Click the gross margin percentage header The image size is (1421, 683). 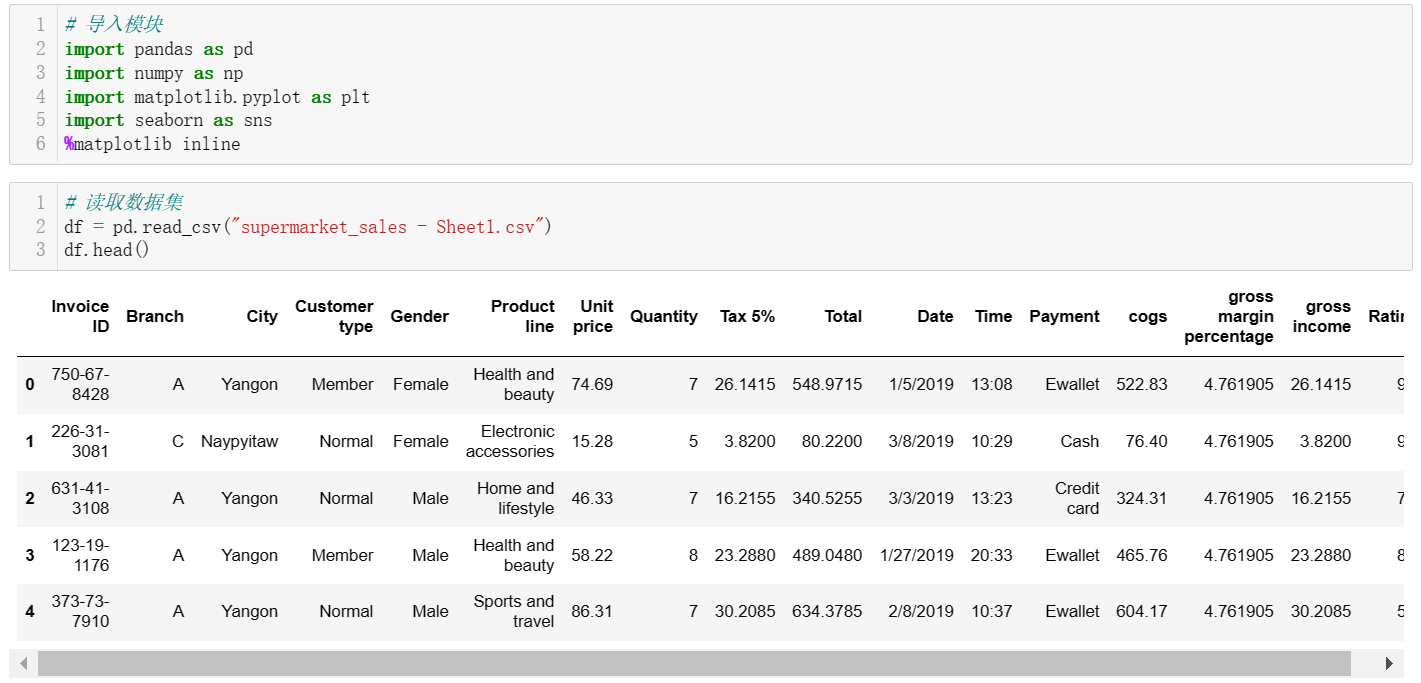[x=1229, y=316]
